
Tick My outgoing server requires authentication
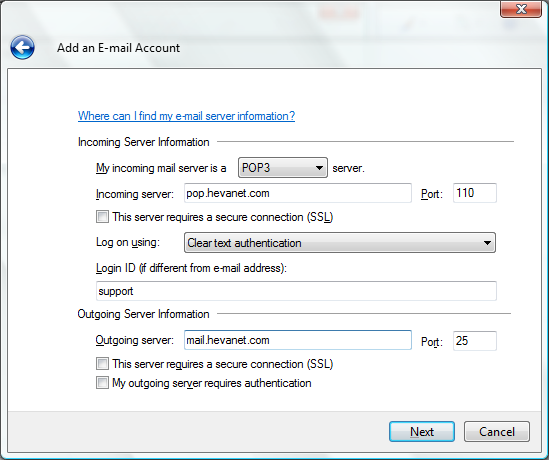pyautogui.click(x=102, y=383)
